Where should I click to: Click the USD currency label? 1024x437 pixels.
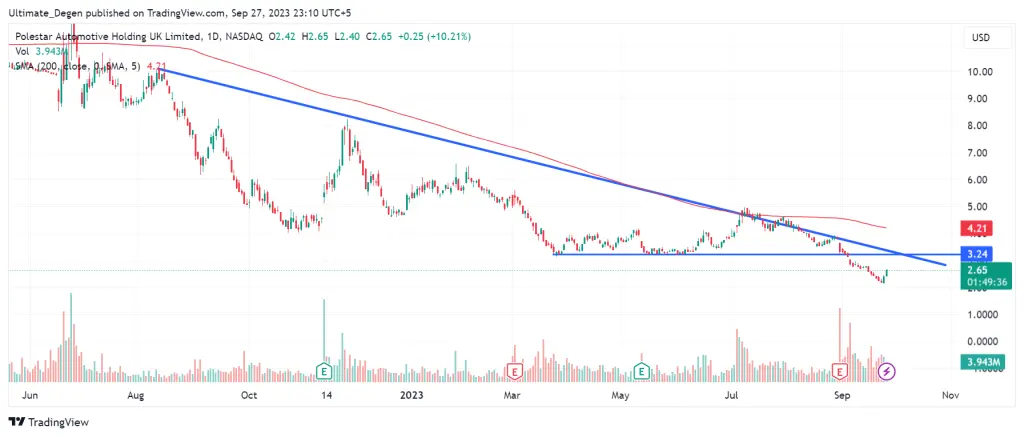tap(981, 39)
